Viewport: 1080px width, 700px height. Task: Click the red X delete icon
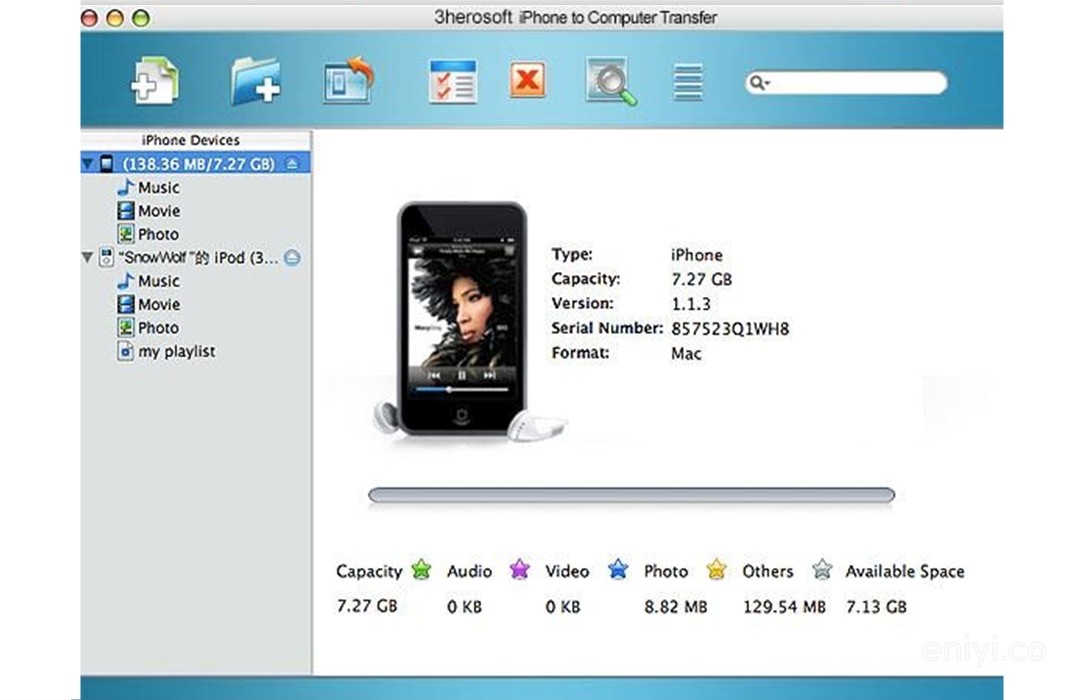tap(527, 80)
